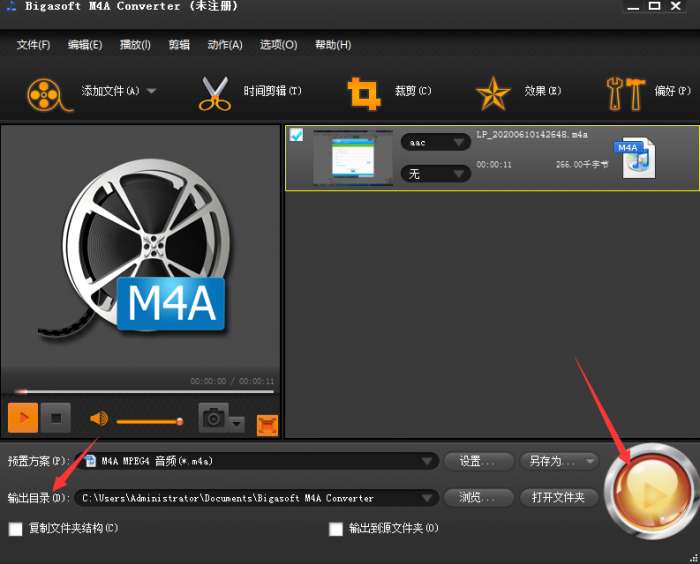Click the 时间剪辑(T) label
The width and height of the screenshot is (700, 564).
[273, 91]
